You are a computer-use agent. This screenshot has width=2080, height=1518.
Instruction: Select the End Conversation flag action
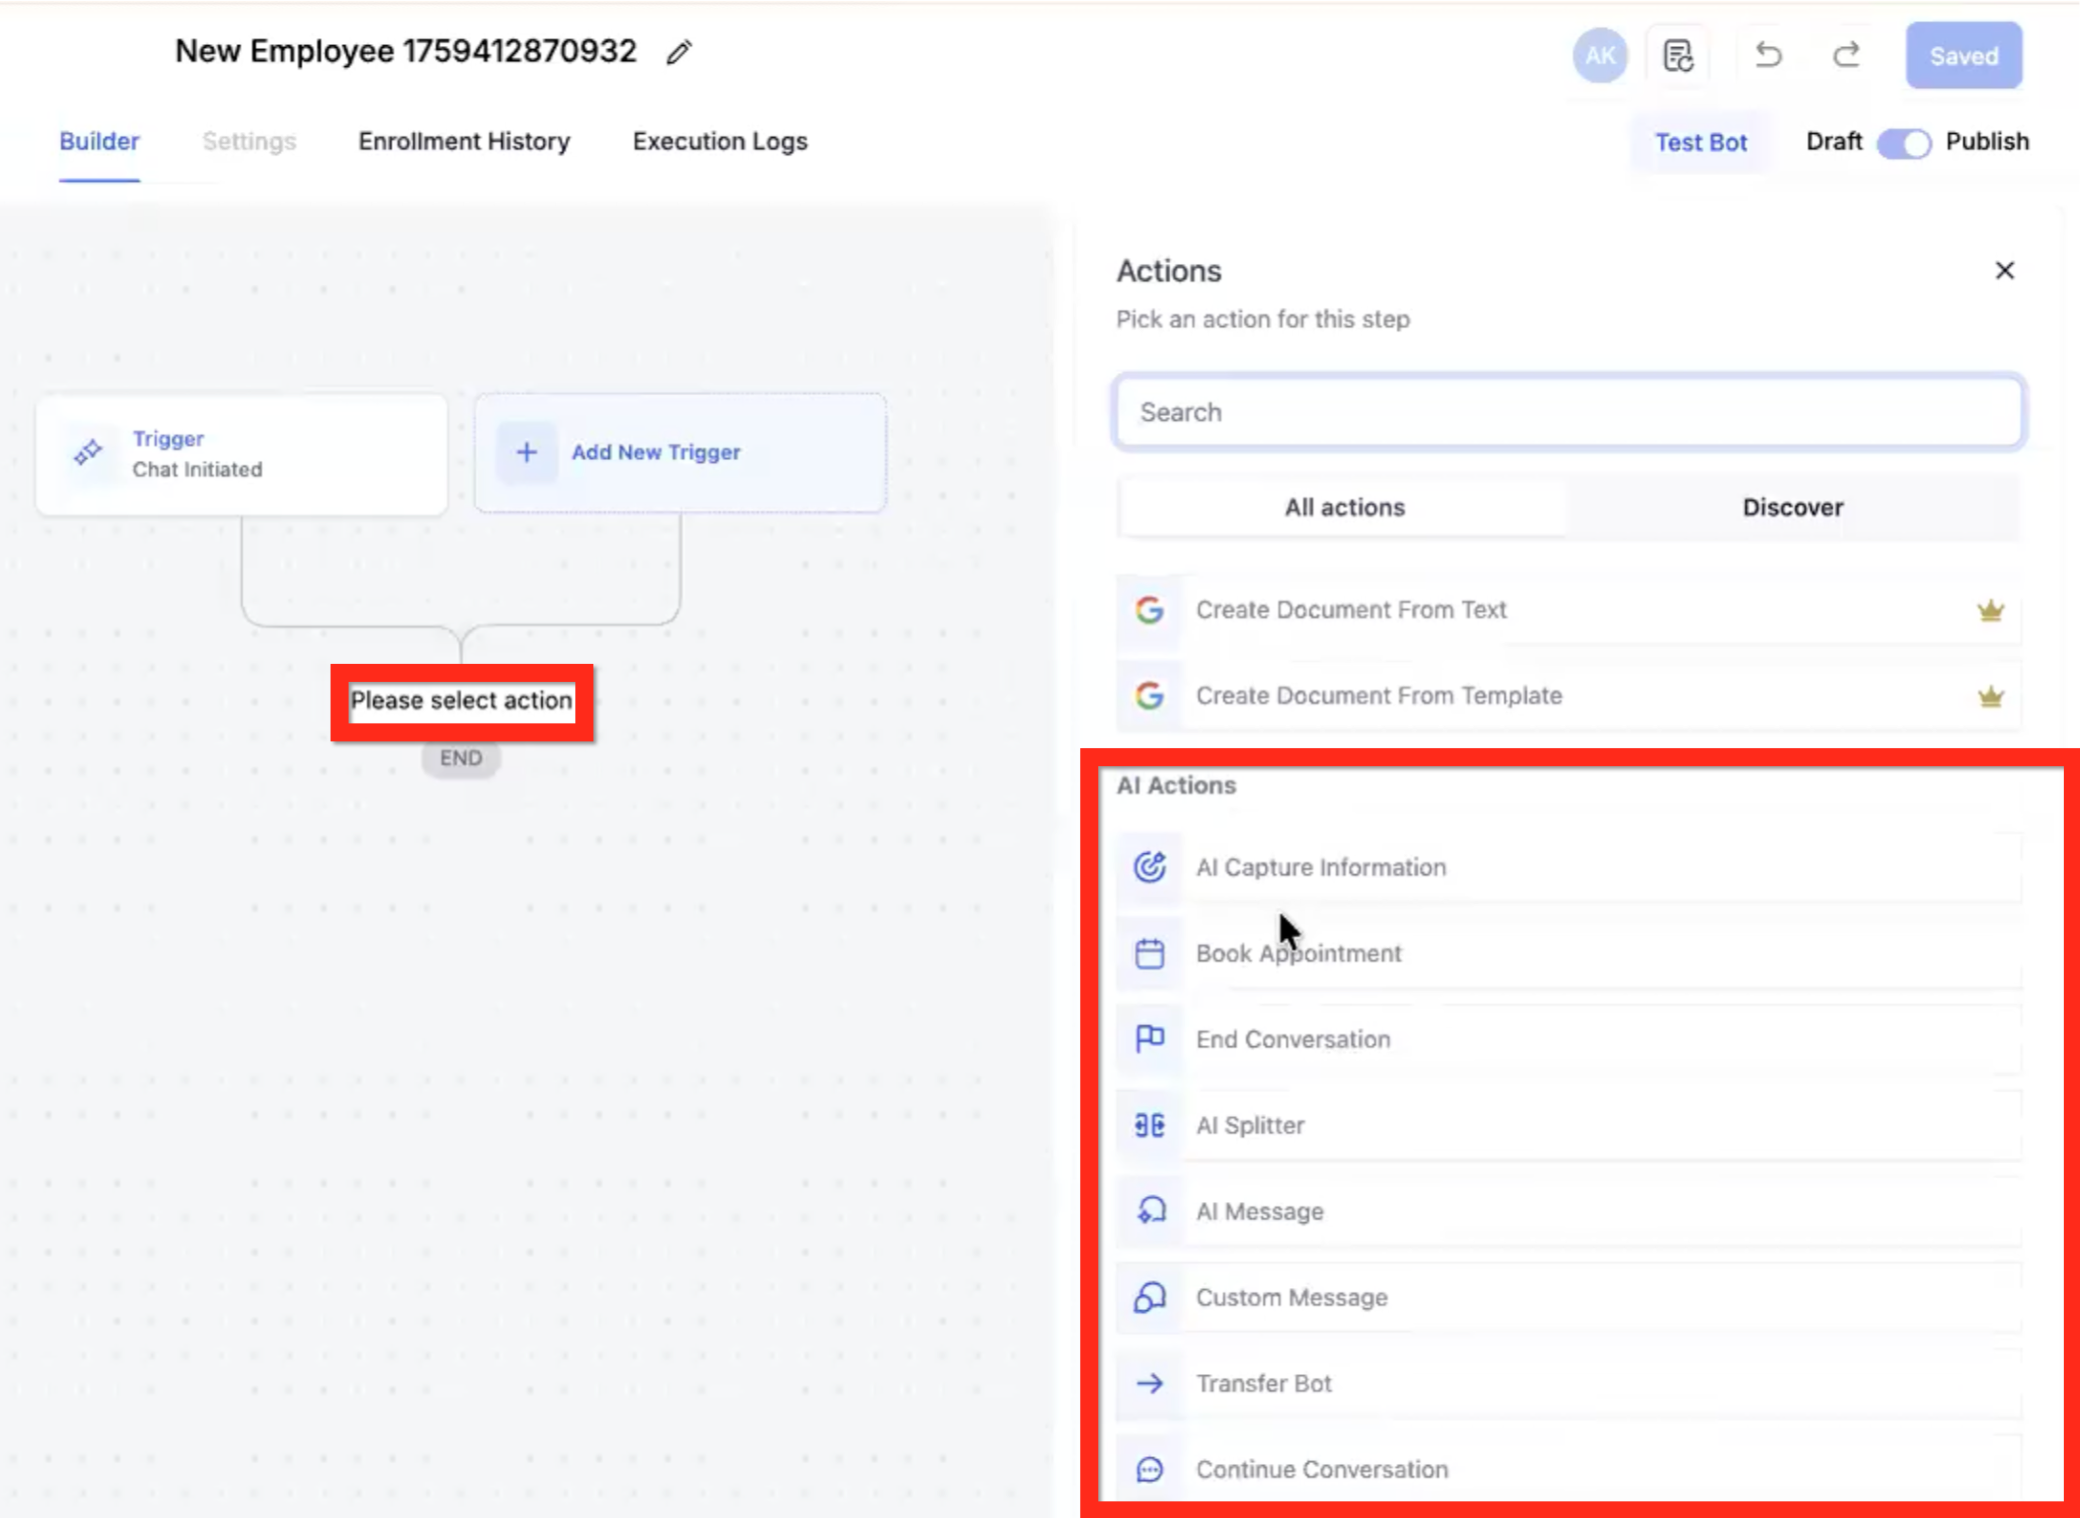pyautogui.click(x=1292, y=1039)
